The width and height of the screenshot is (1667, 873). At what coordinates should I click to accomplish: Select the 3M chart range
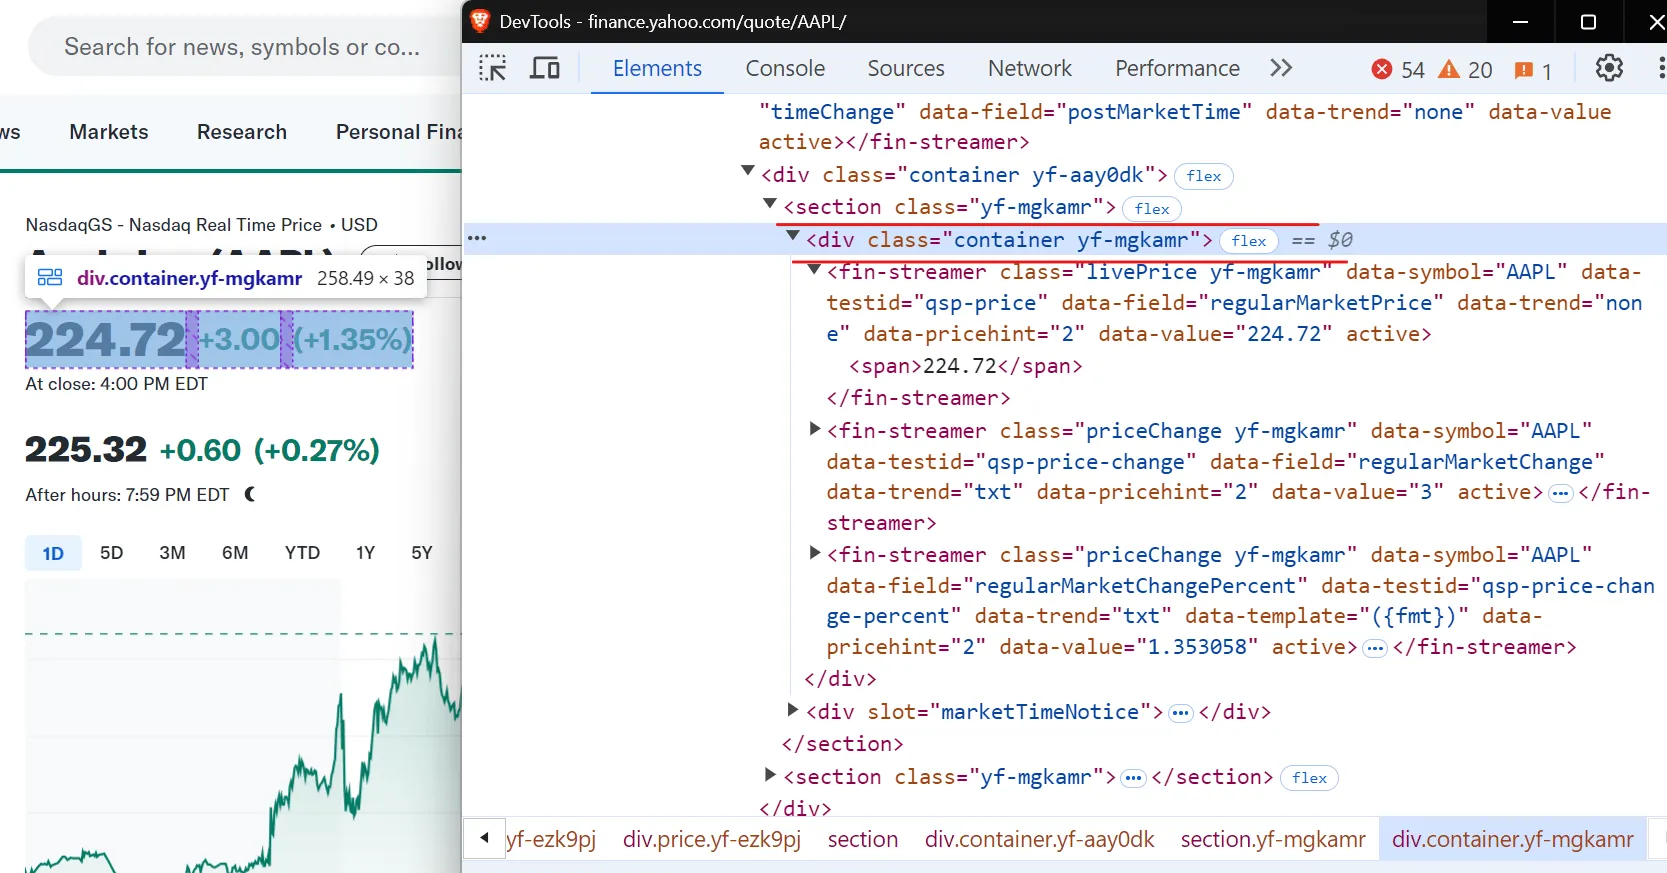[x=172, y=553]
